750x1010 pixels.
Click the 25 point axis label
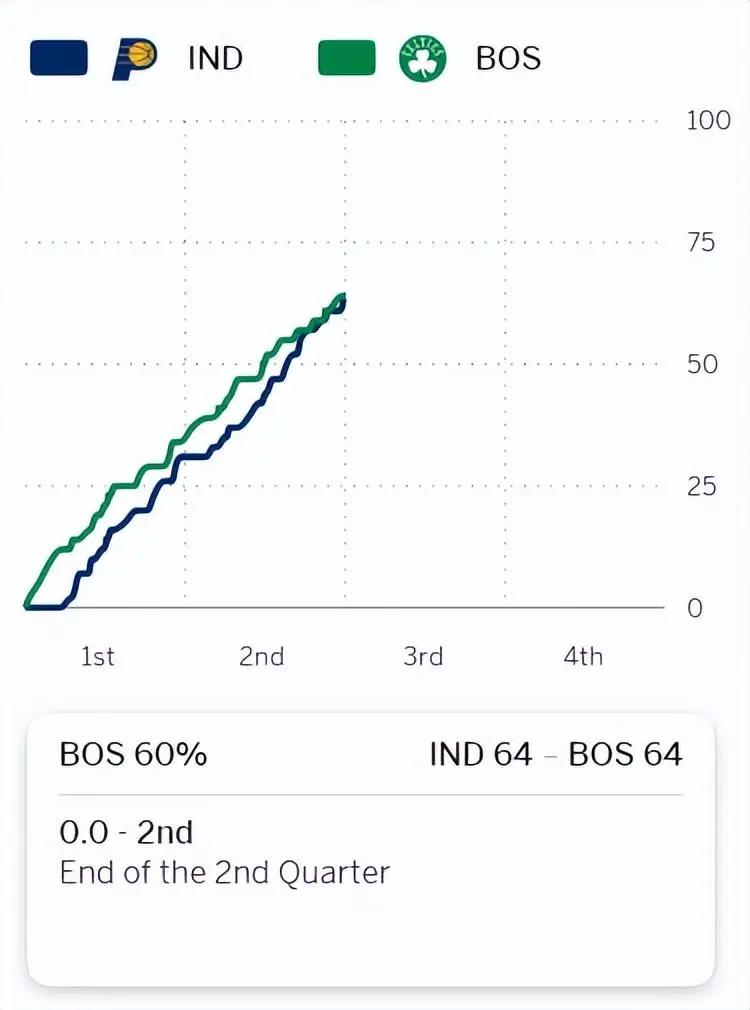702,487
